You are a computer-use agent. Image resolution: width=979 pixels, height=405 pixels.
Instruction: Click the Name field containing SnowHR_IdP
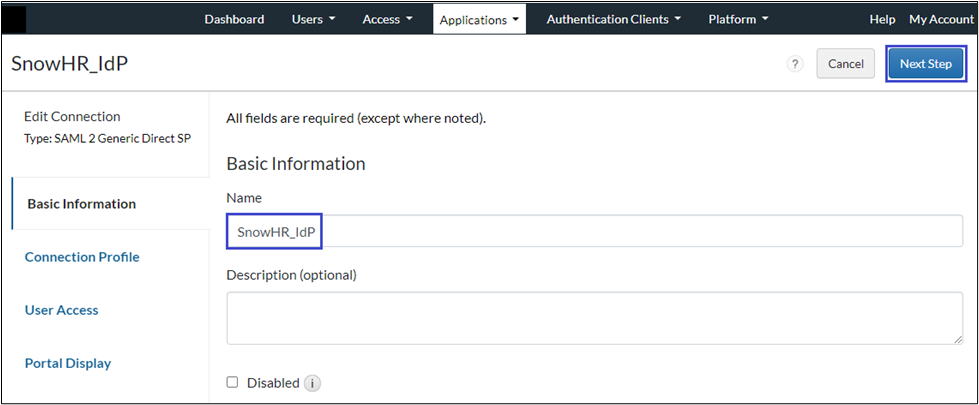(594, 231)
